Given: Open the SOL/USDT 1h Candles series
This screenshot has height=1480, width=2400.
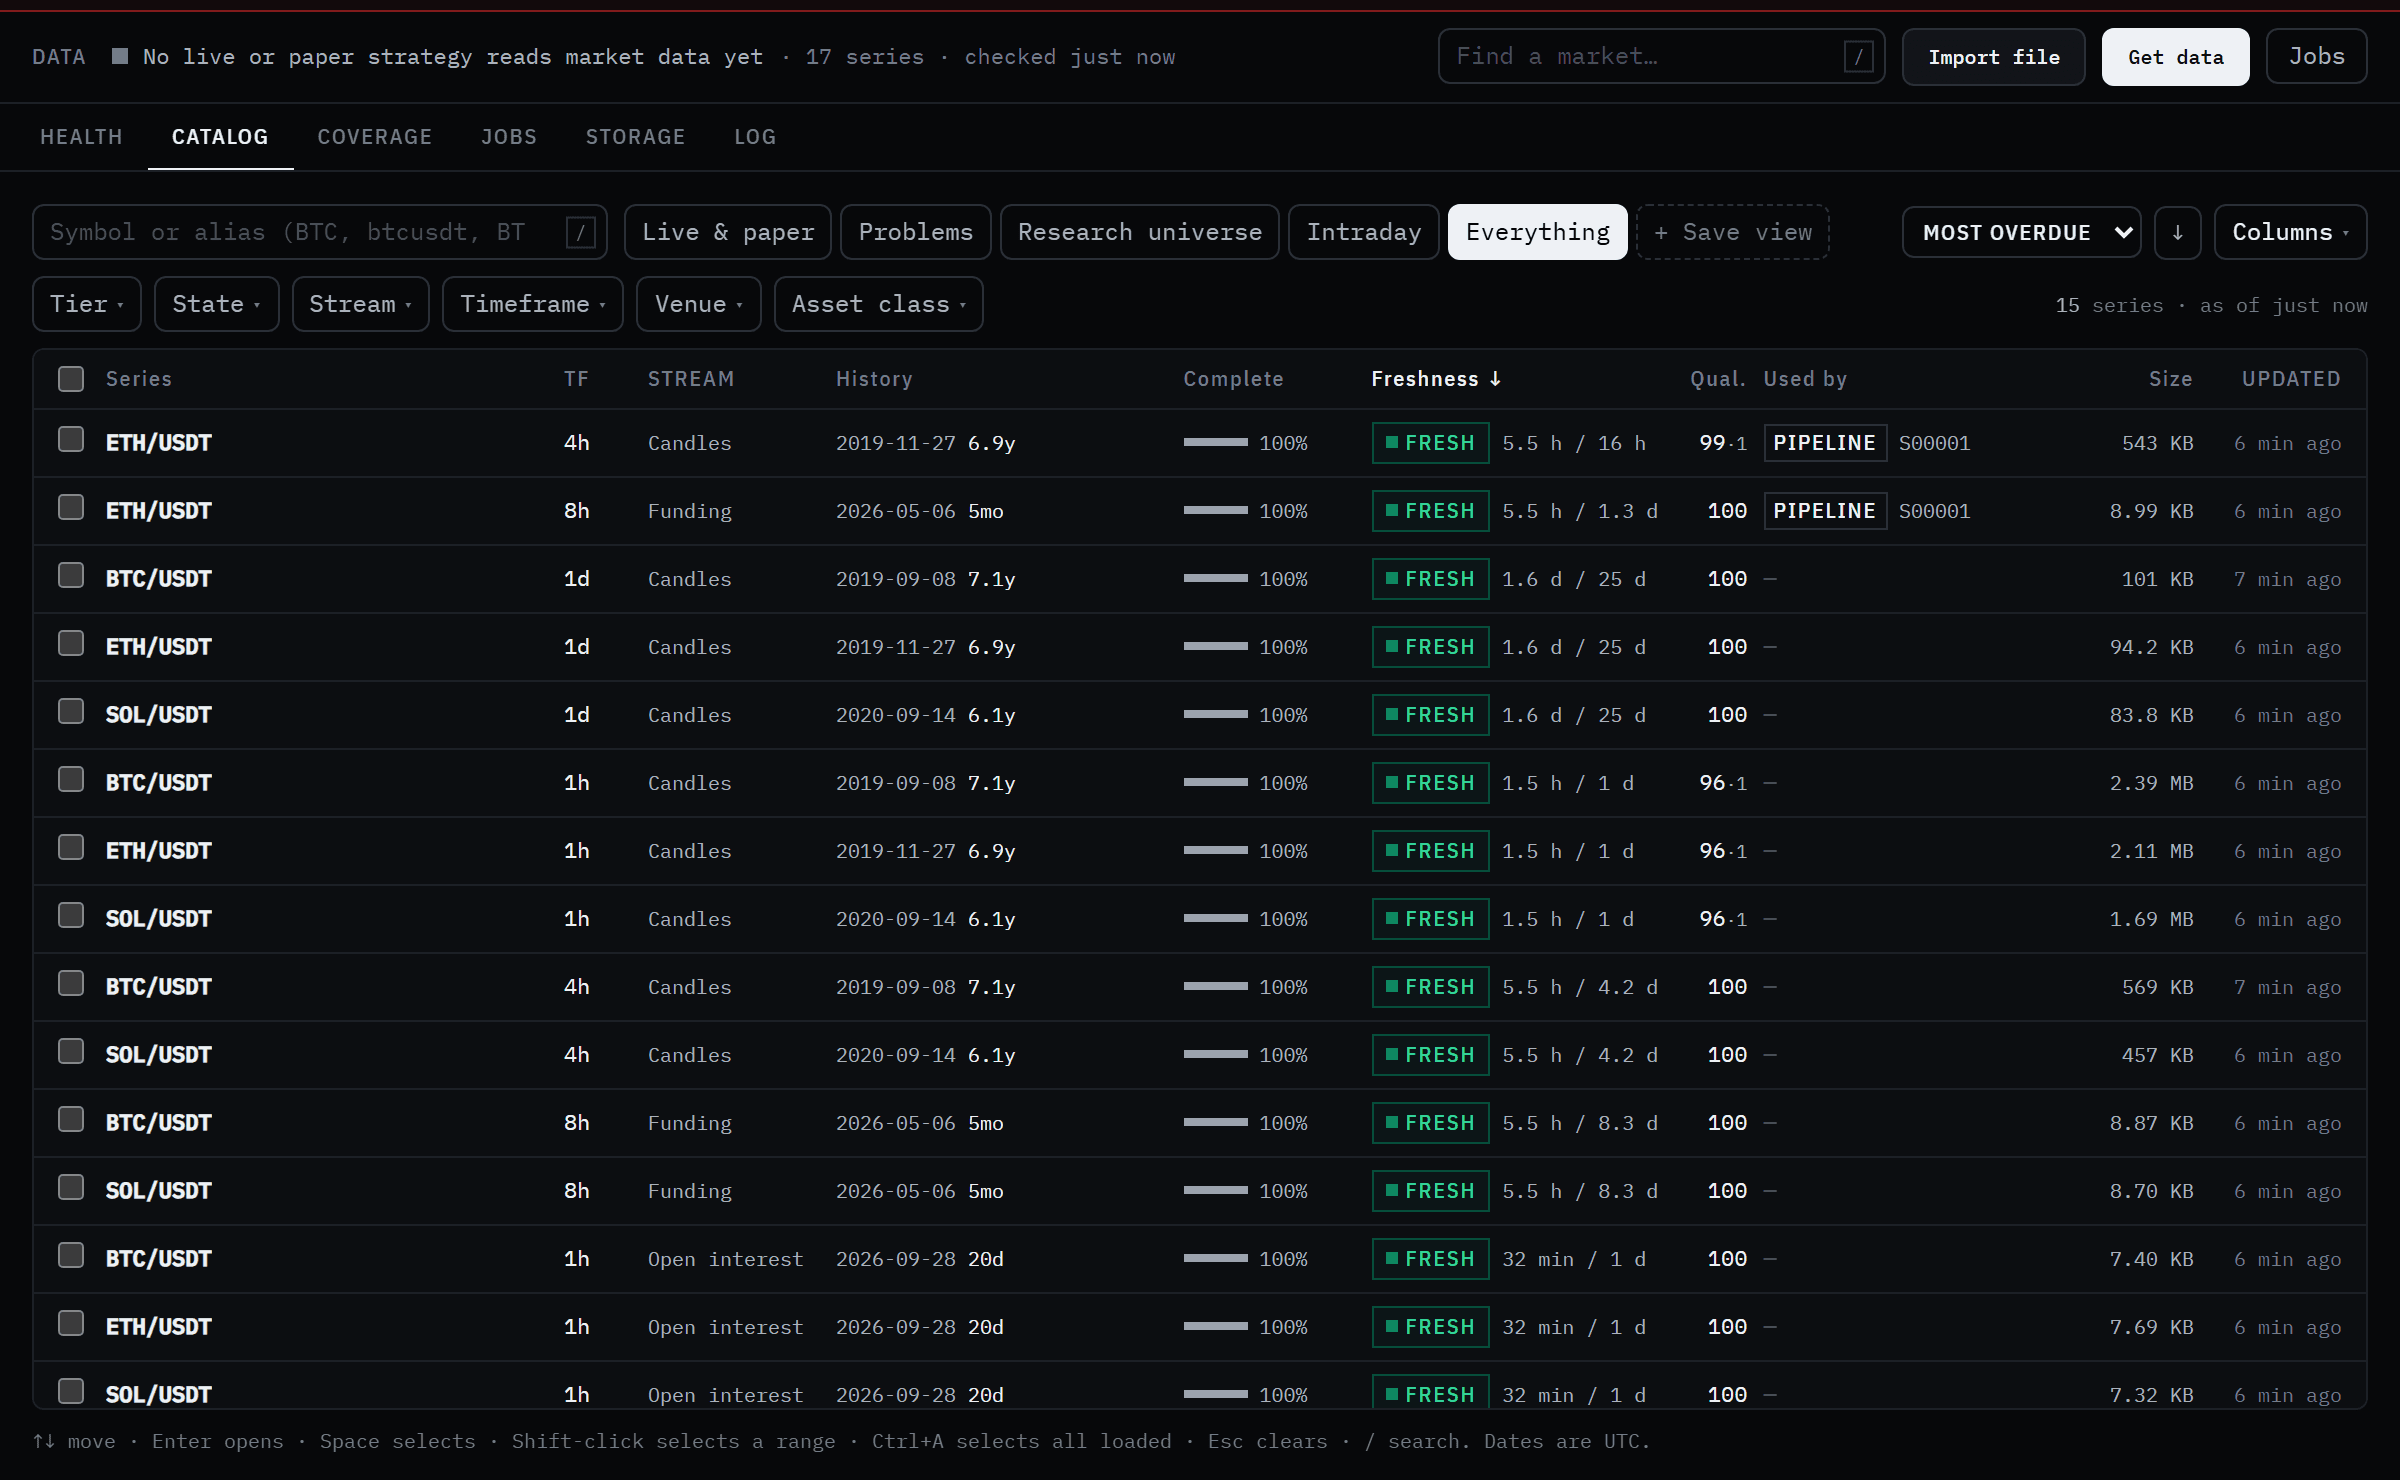Looking at the screenshot, I should (x=158, y=919).
